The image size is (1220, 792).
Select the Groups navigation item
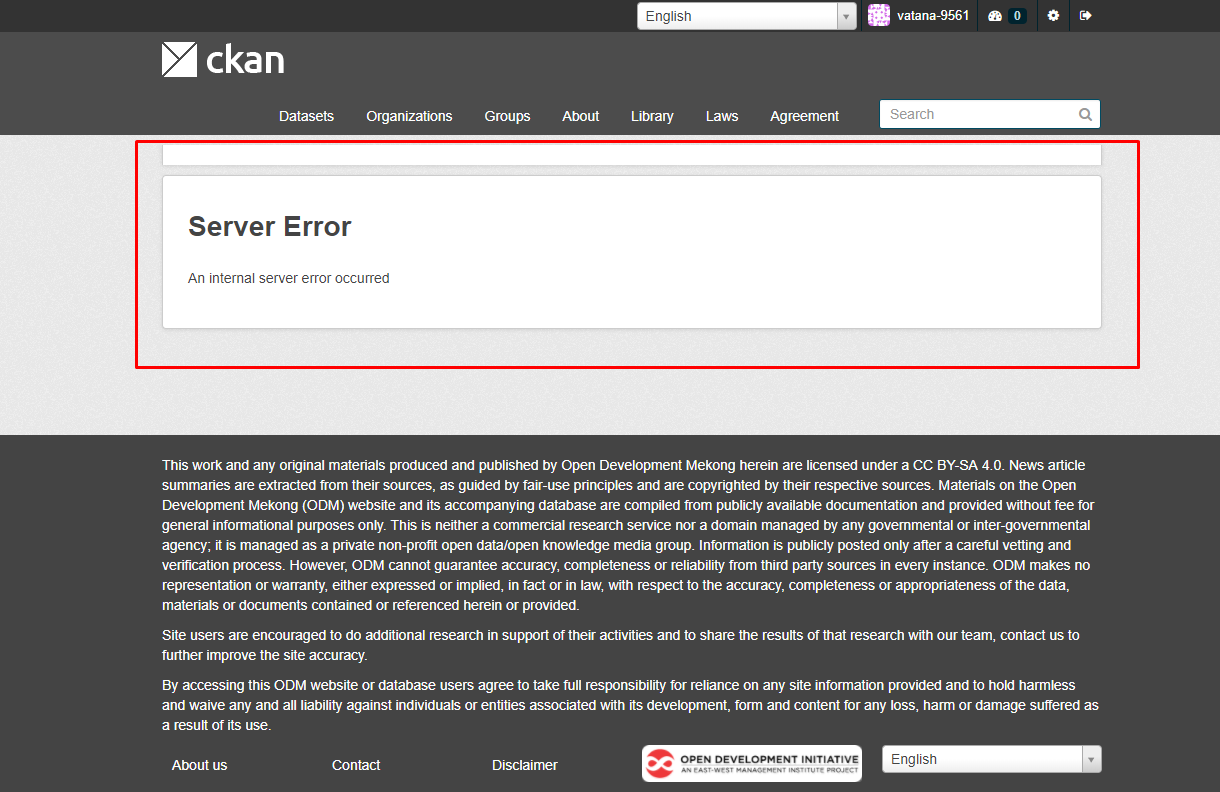pos(507,116)
